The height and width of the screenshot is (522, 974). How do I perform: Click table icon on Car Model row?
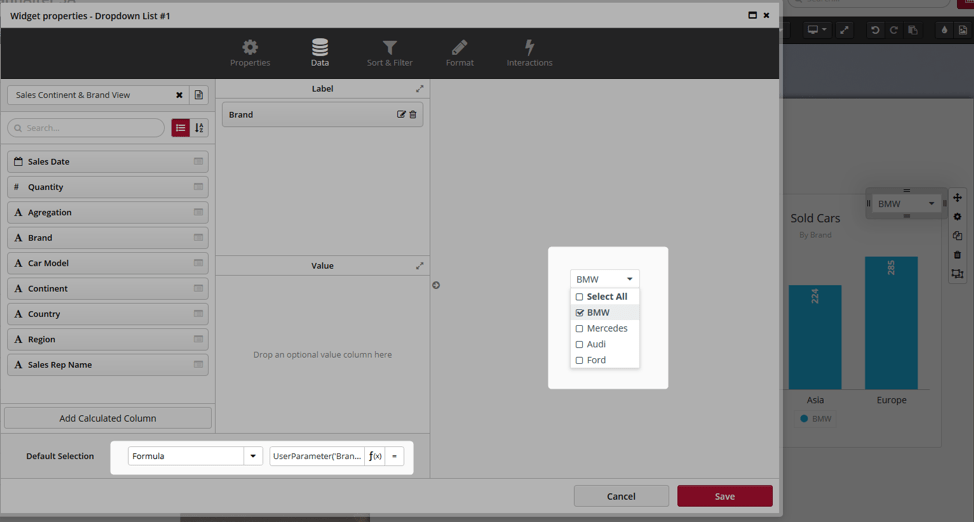pos(198,263)
